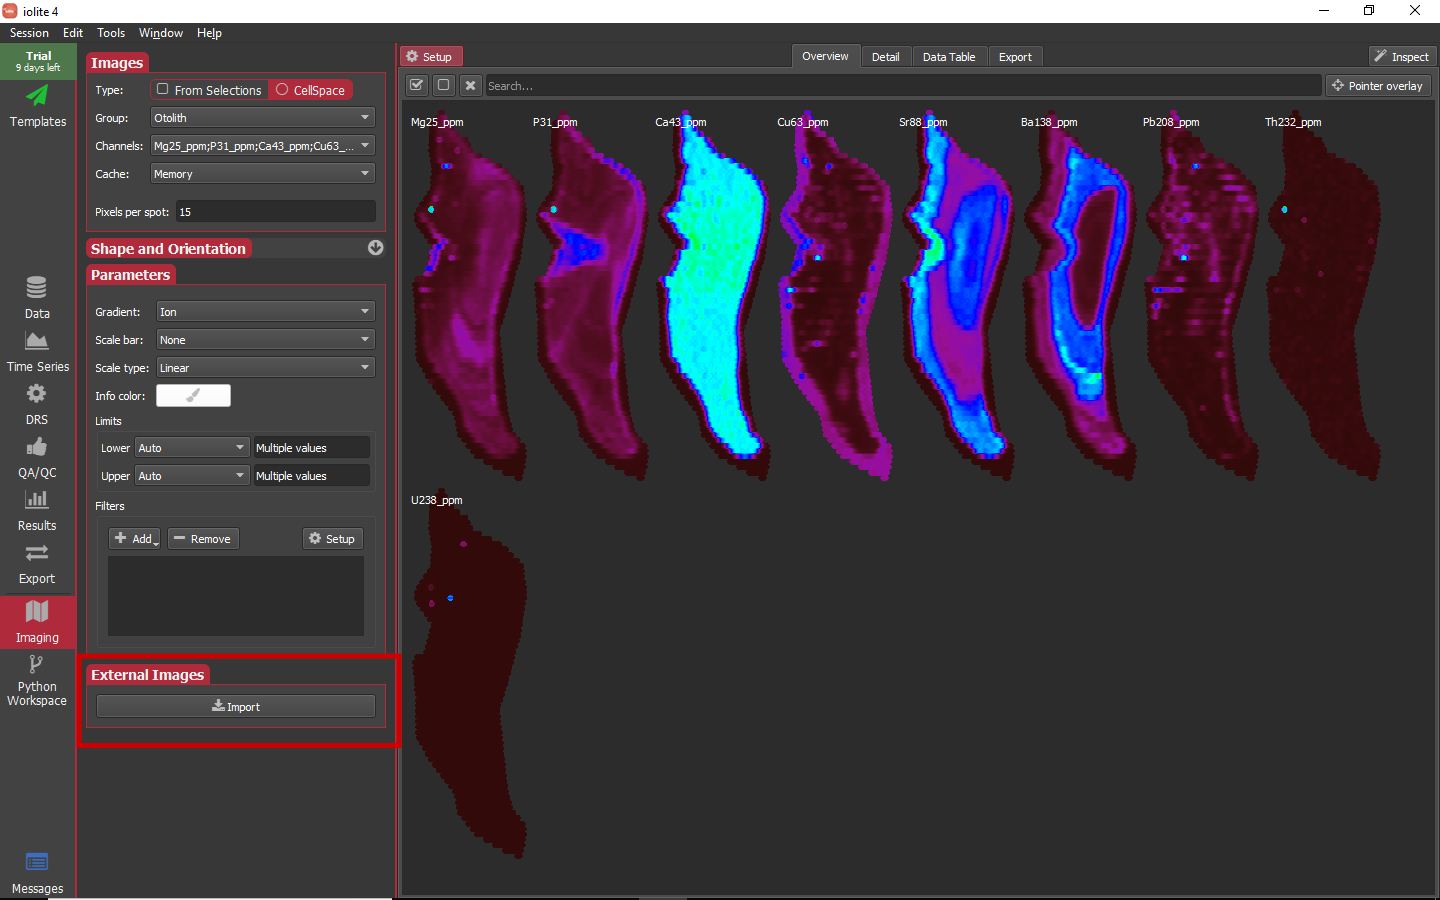Open the Python Workspace section
This screenshot has width=1440, height=900.
[37, 680]
